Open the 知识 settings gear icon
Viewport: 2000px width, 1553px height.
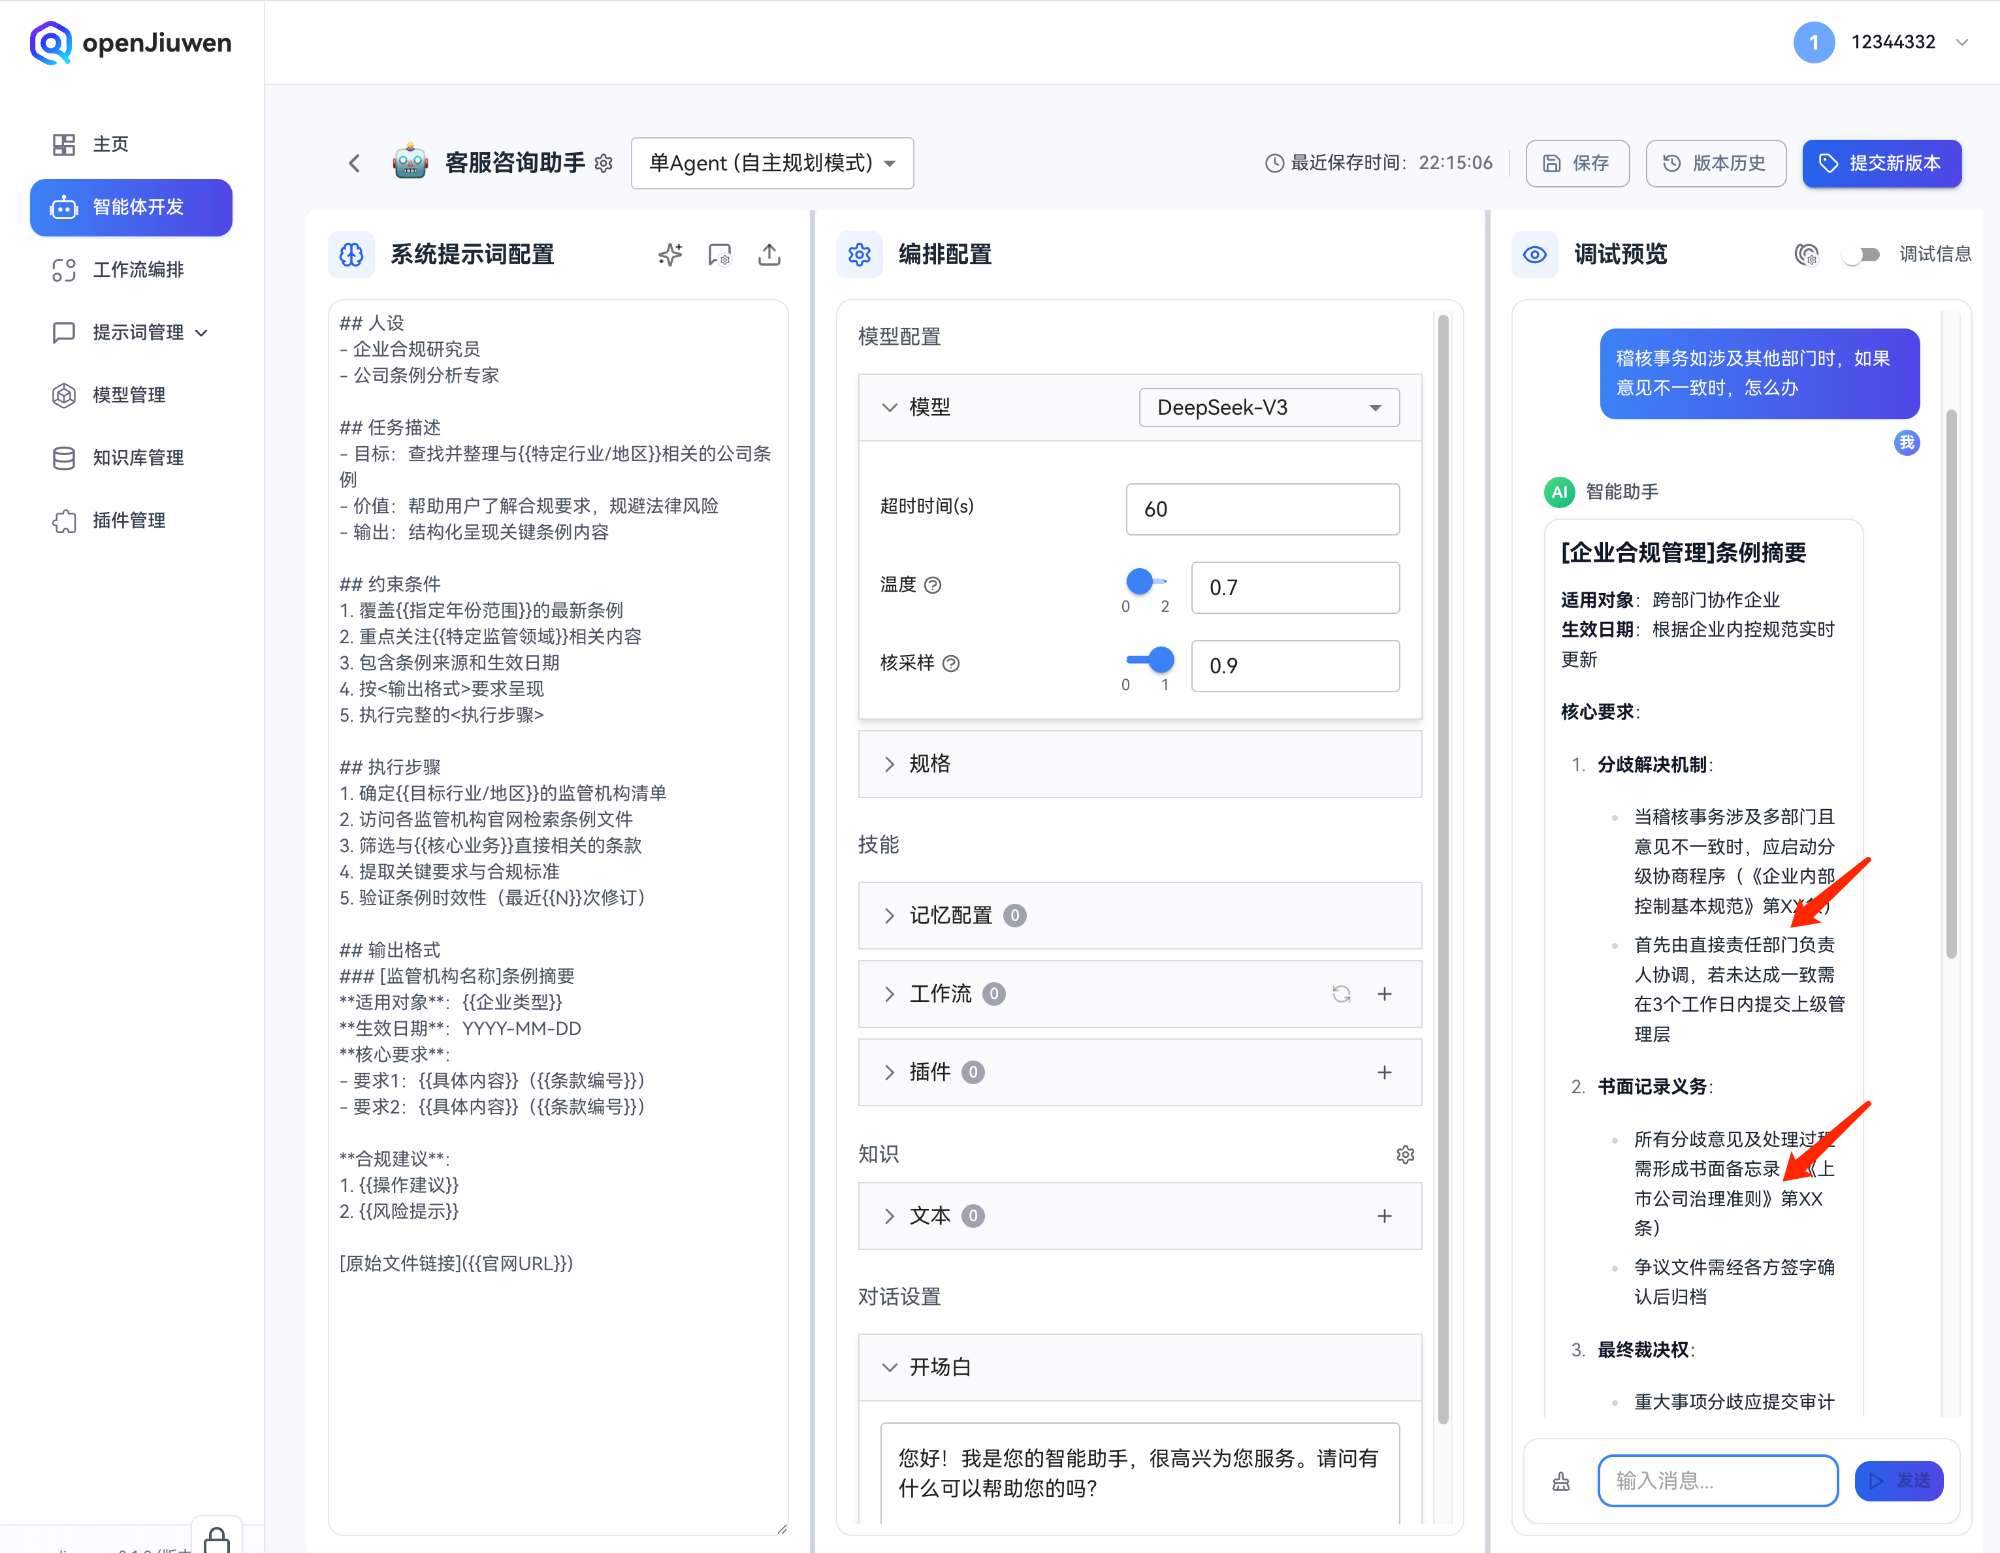pos(1405,1154)
